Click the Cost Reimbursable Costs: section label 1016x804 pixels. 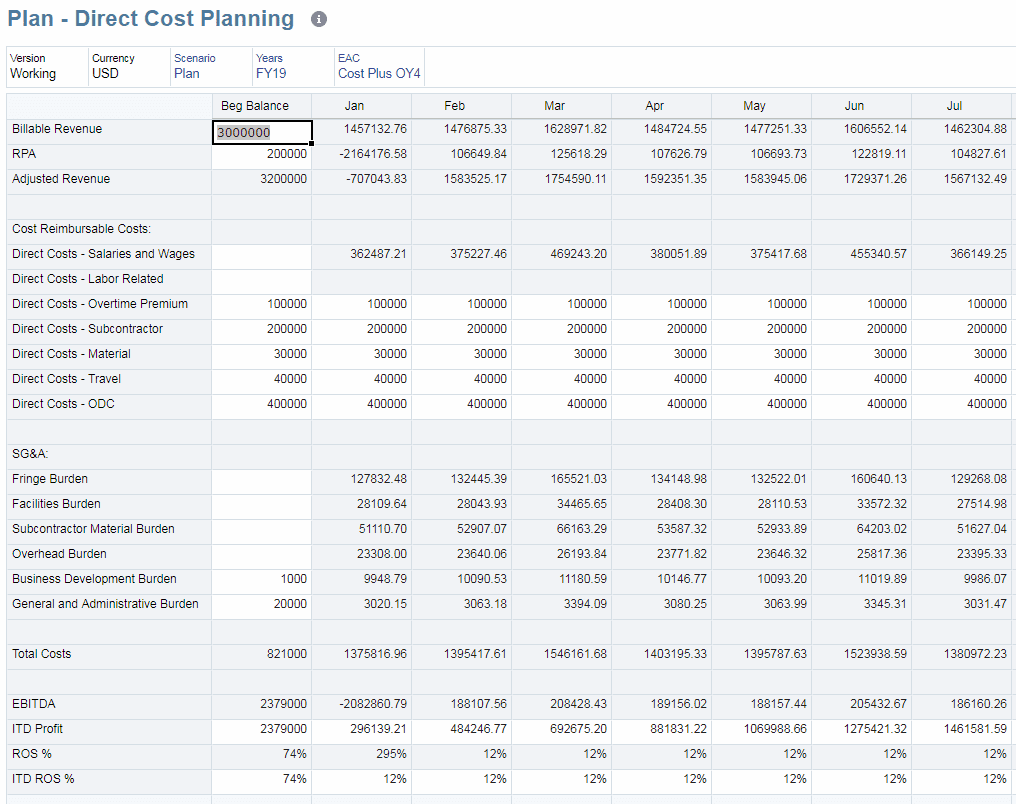(x=82, y=229)
